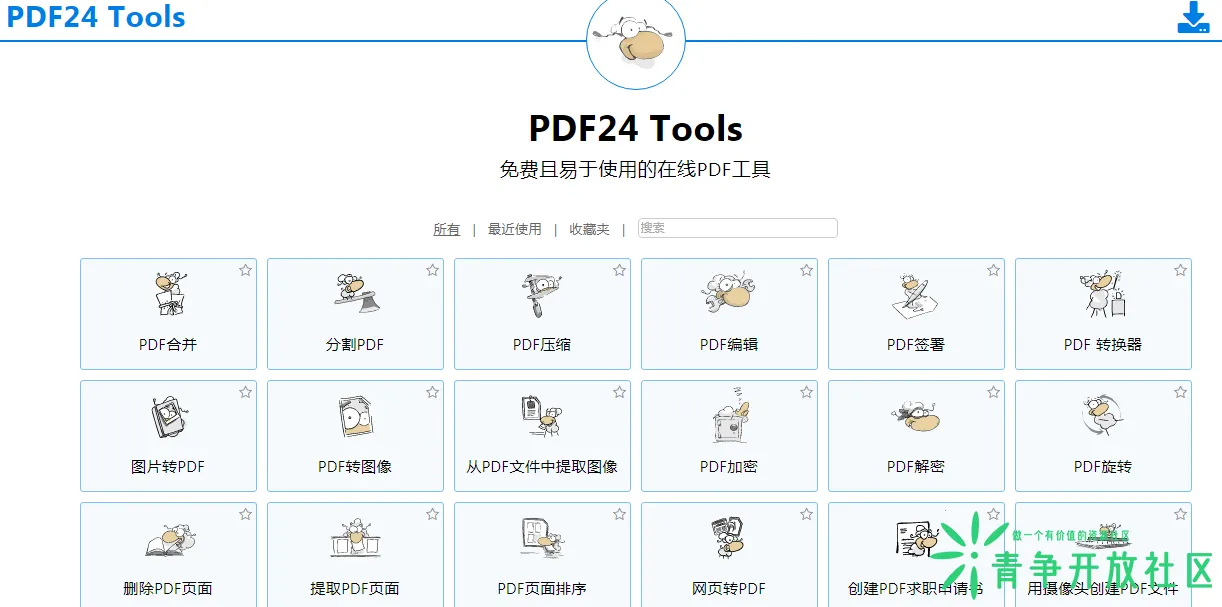Open the 分割PDF axe icon
This screenshot has width=1222, height=607.
tap(355, 293)
